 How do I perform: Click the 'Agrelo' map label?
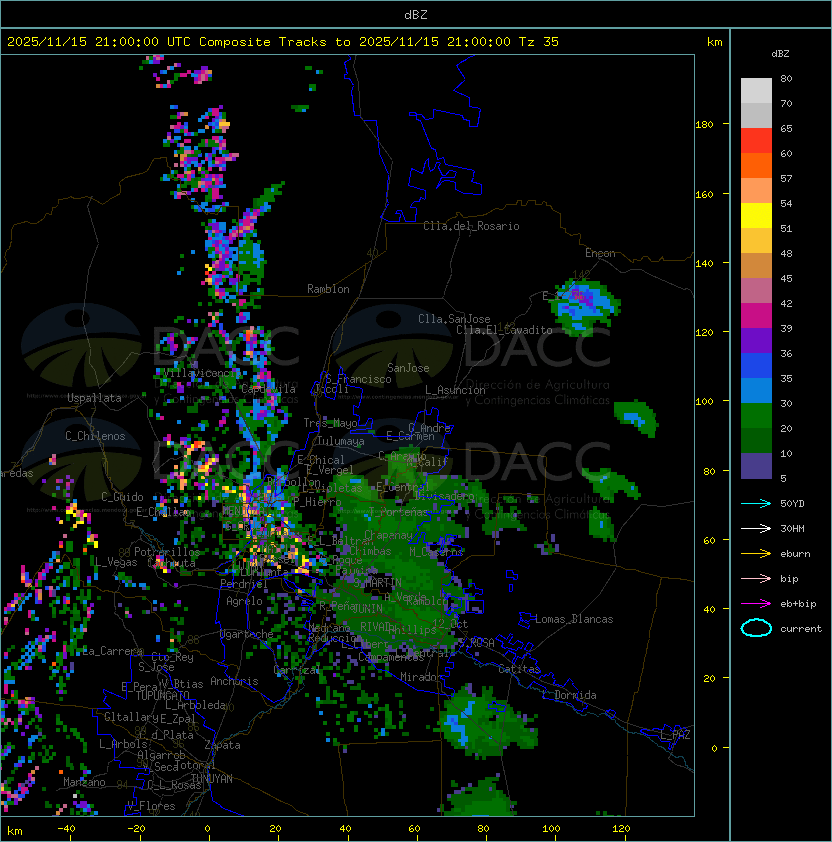(244, 601)
